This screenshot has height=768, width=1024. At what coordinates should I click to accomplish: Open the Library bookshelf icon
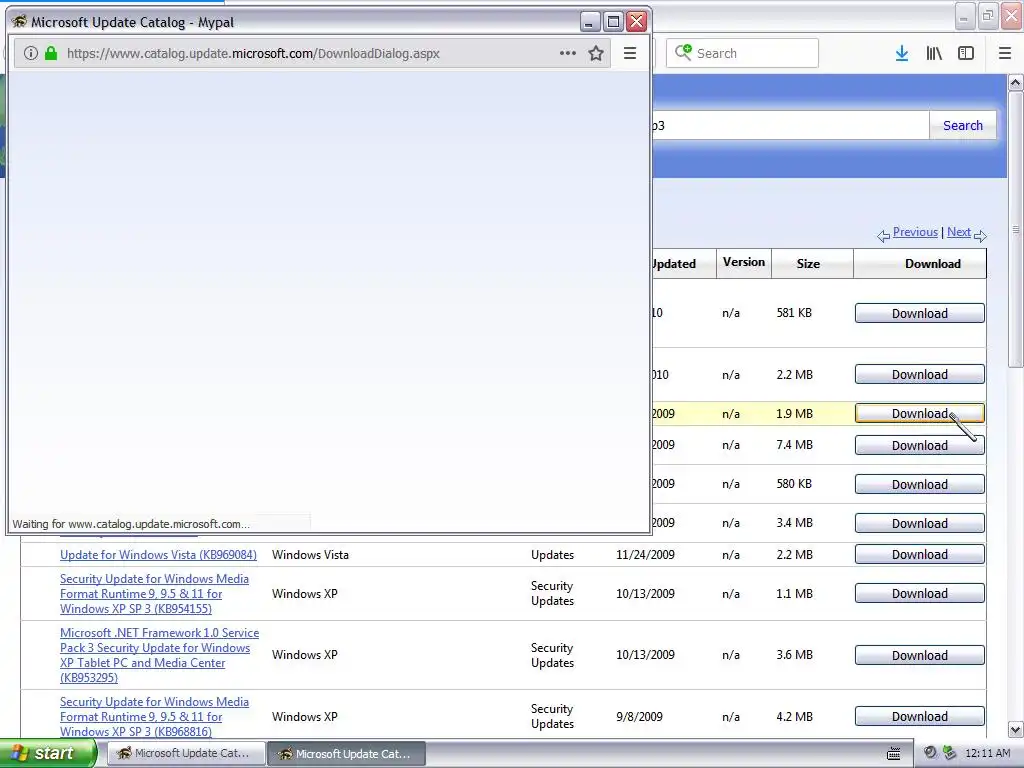click(934, 54)
